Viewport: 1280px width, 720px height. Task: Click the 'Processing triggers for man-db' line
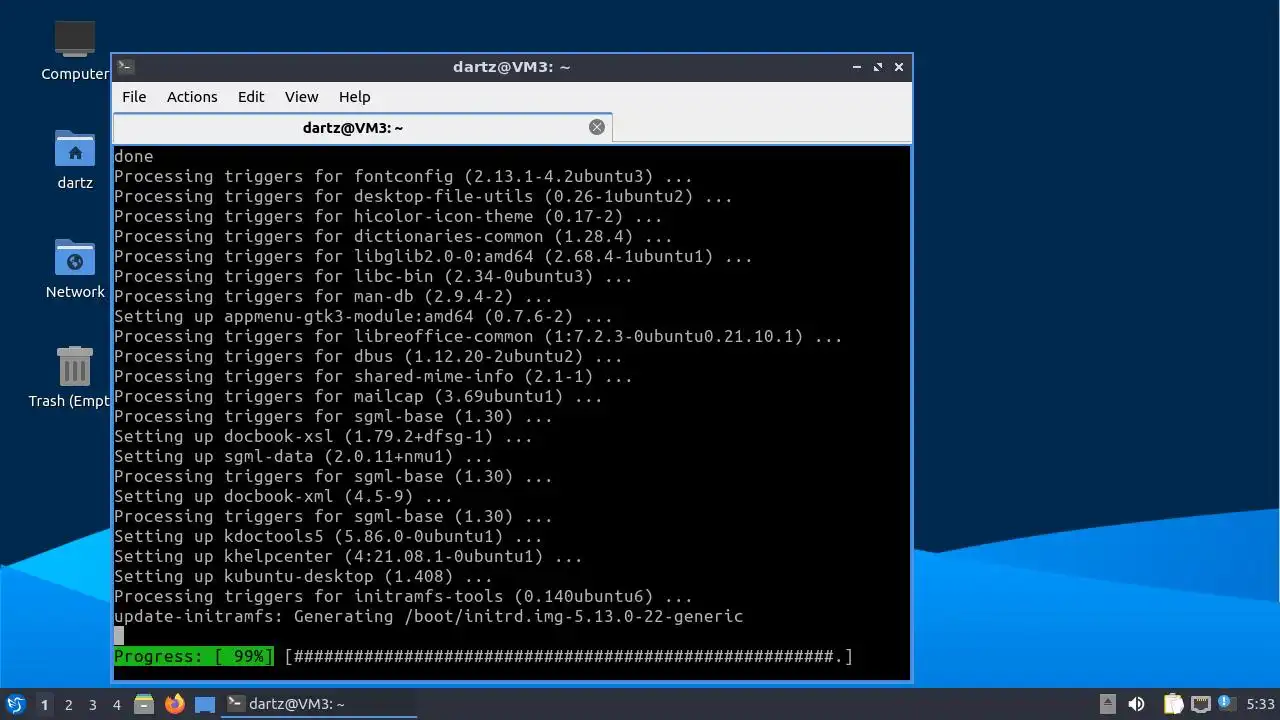click(x=333, y=296)
